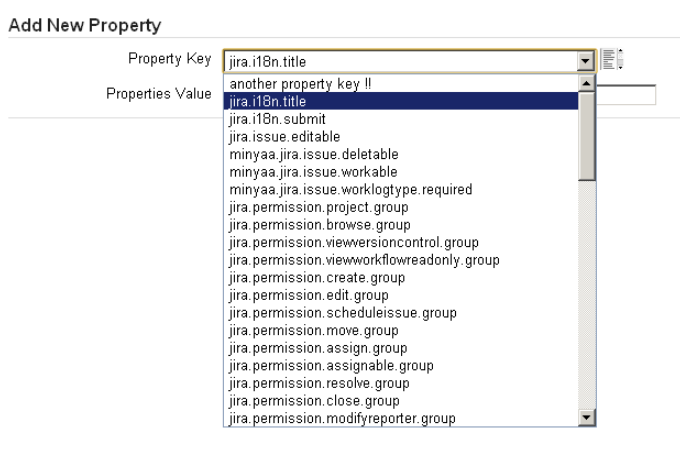Click the dropdown list scroll-down arrow
Image resolution: width=680 pixels, height=451 pixels.
[x=587, y=419]
